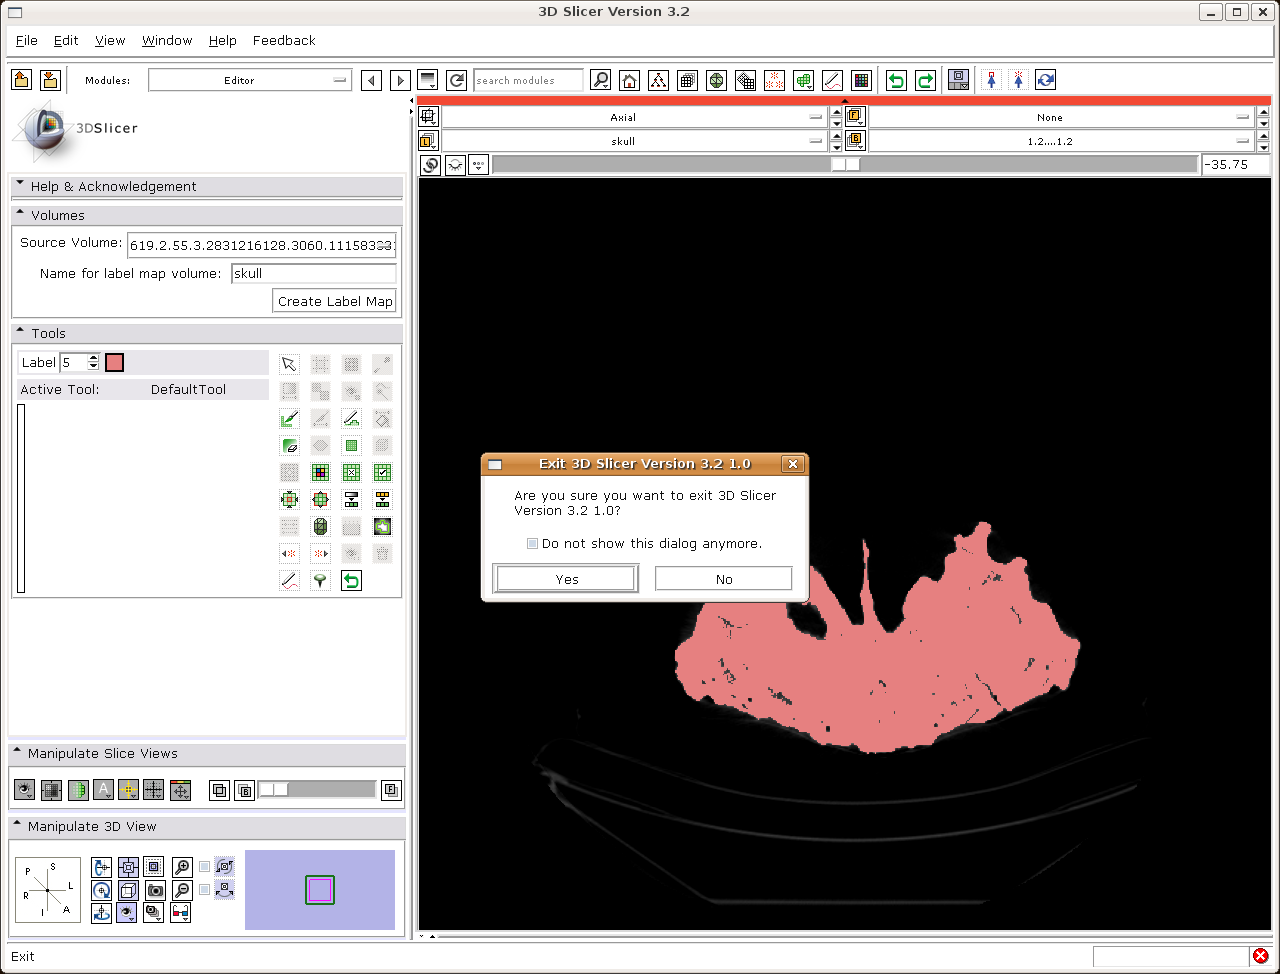
Task: Click the crosshair options icon in Slice Views
Action: click(128, 790)
